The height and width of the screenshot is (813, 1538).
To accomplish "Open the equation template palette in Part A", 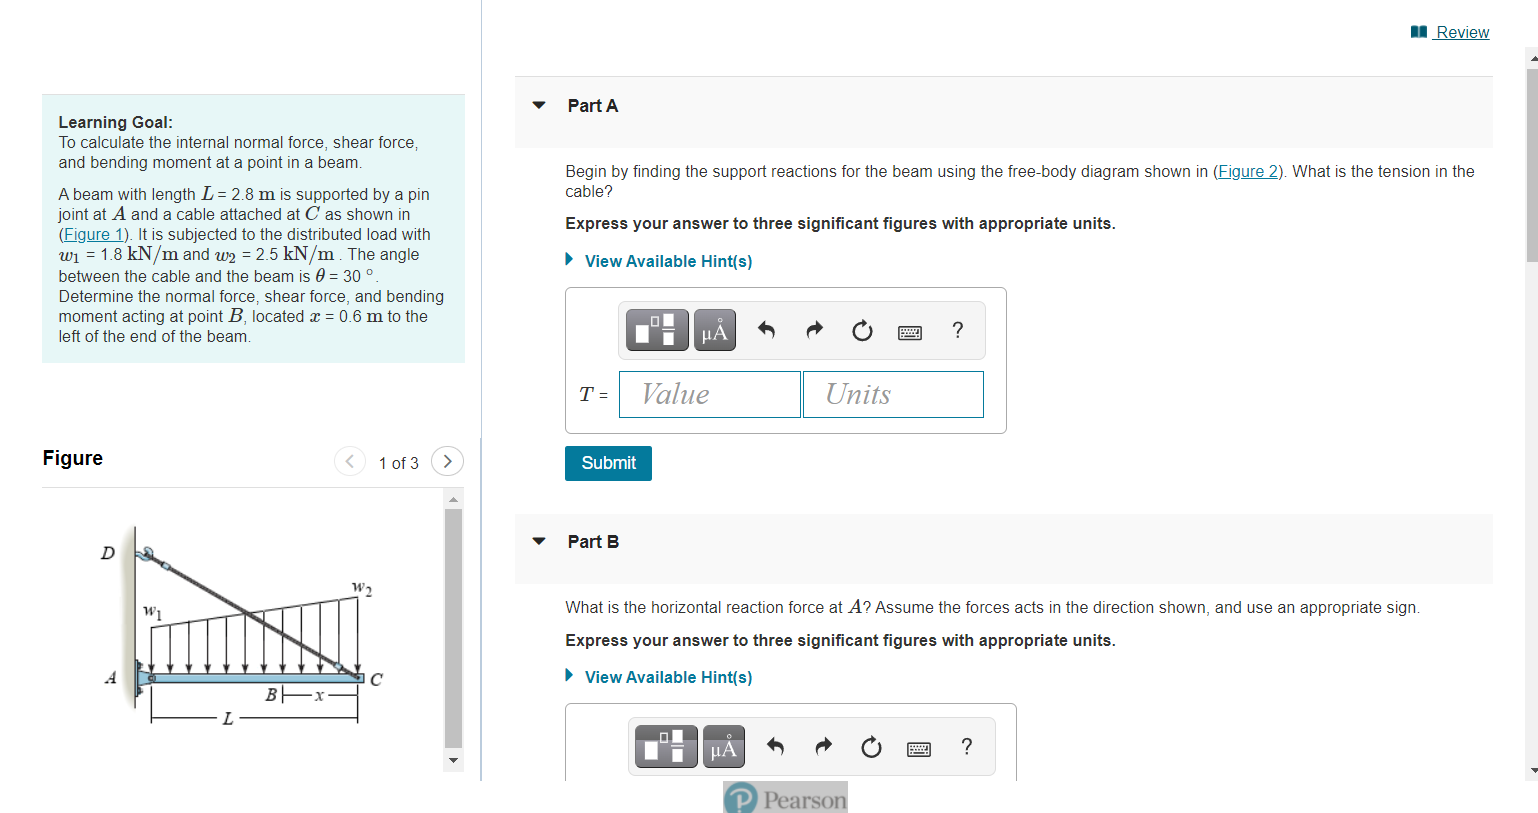I will click(x=656, y=330).
